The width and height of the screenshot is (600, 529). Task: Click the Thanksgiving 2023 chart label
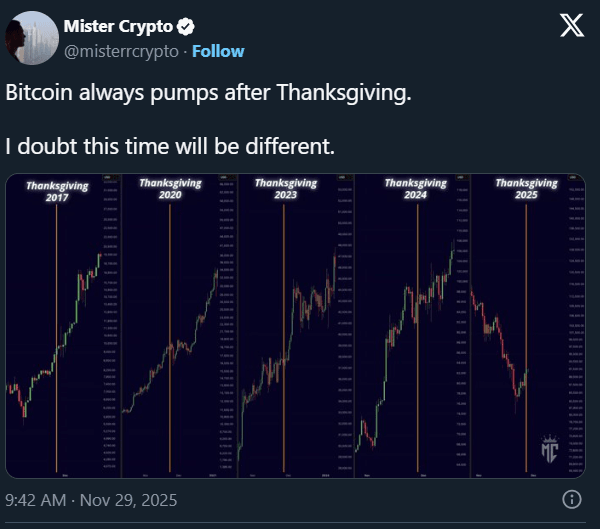click(285, 189)
